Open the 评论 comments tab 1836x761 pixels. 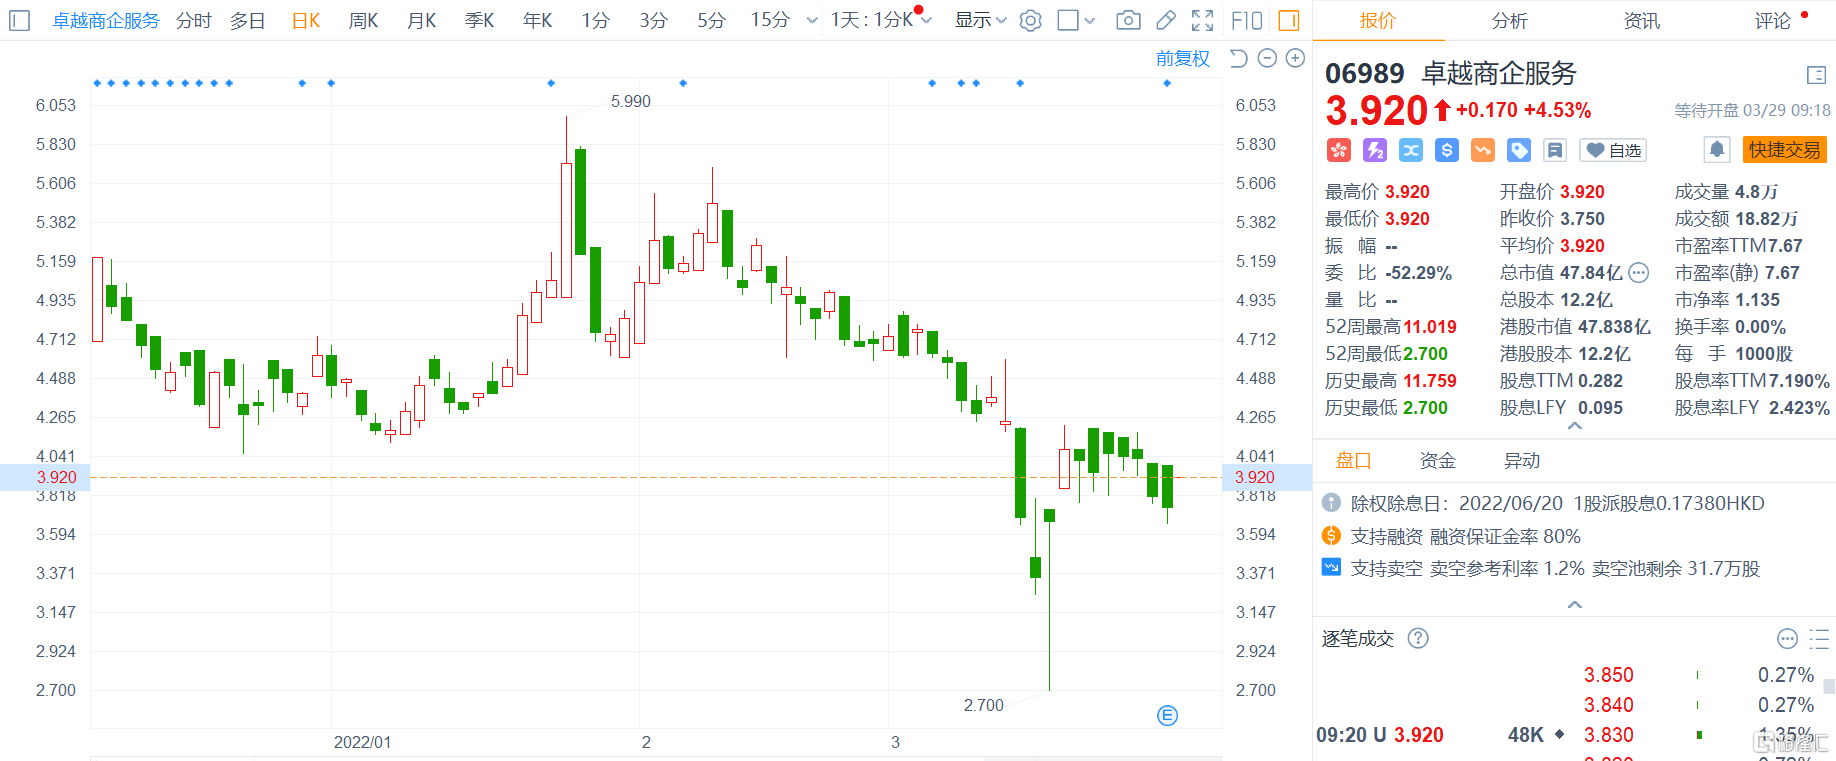pyautogui.click(x=1773, y=21)
